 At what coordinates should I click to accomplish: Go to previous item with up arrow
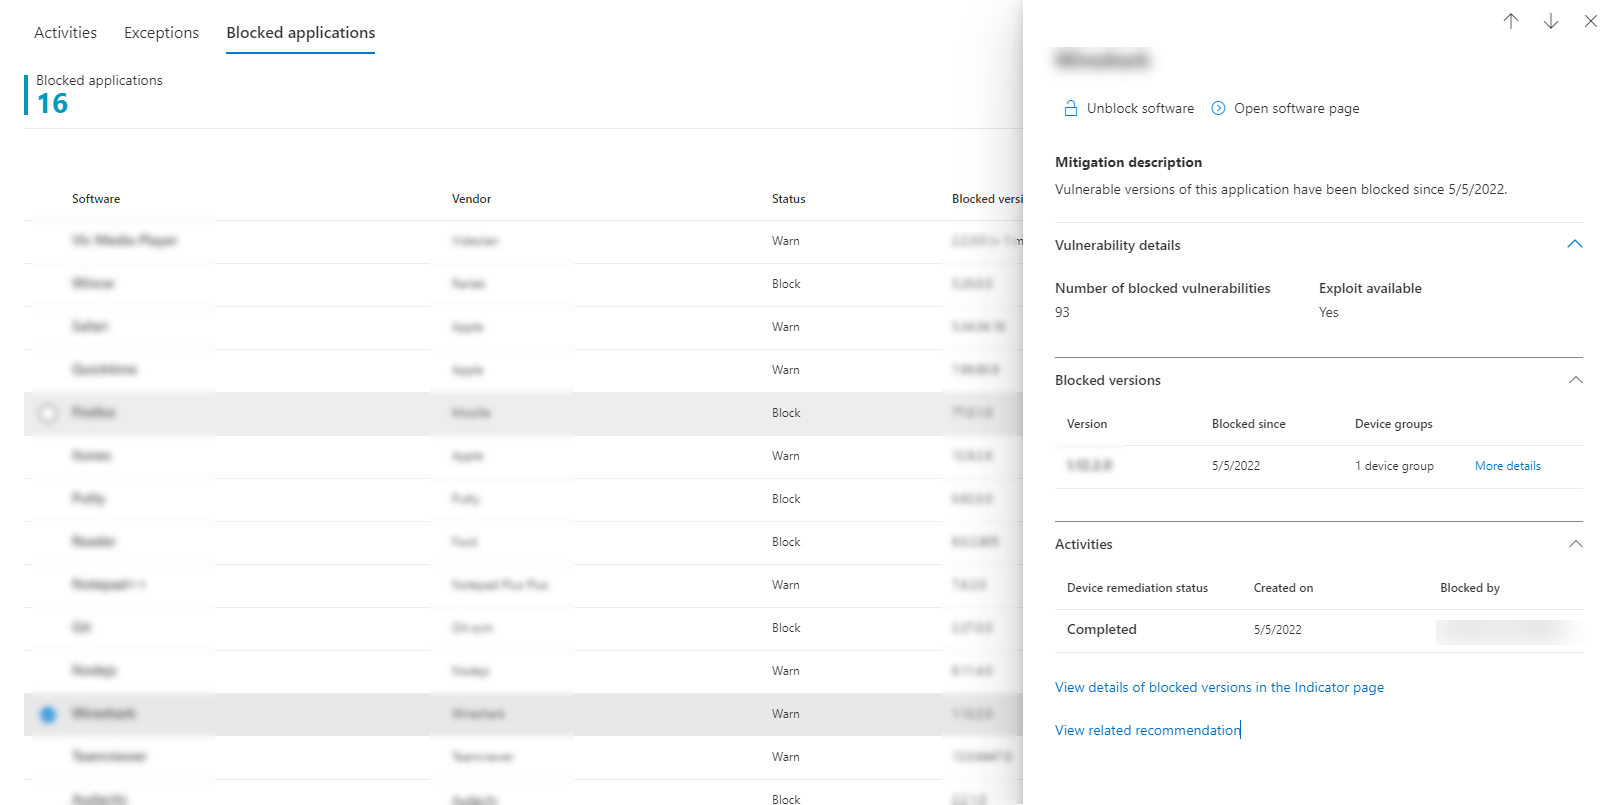click(1511, 21)
